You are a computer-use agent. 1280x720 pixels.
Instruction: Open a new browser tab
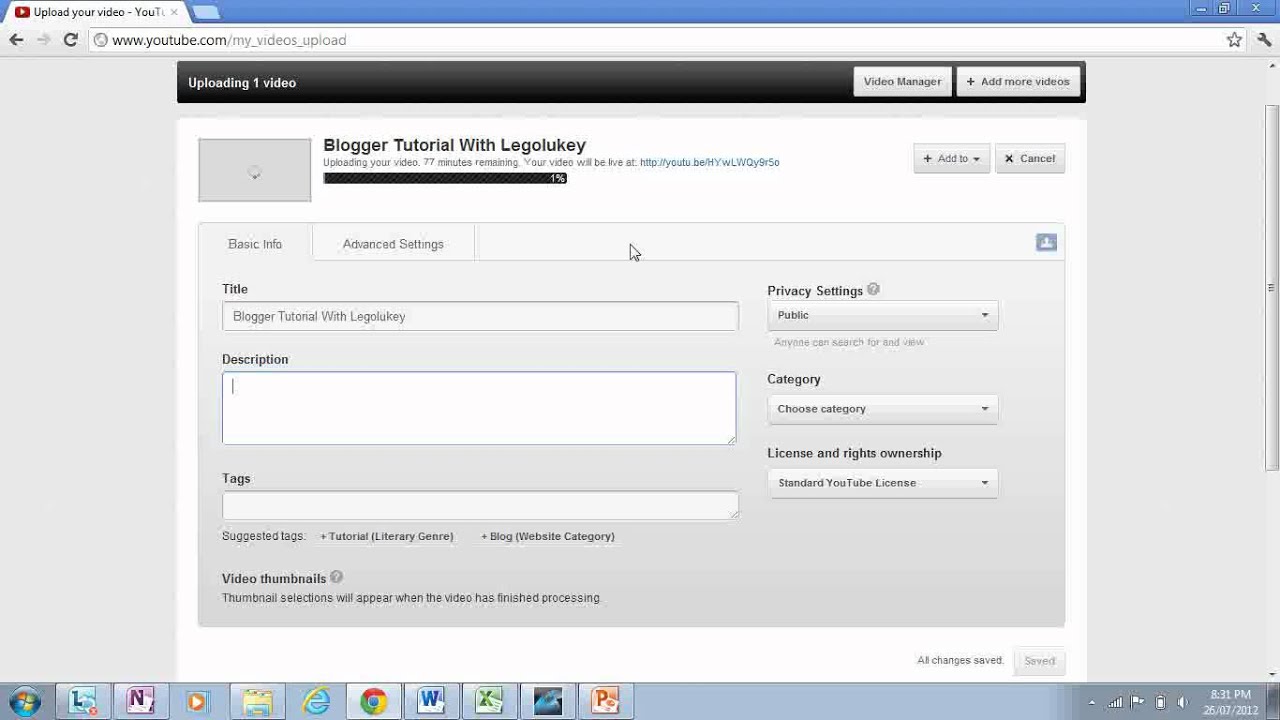click(x=205, y=12)
